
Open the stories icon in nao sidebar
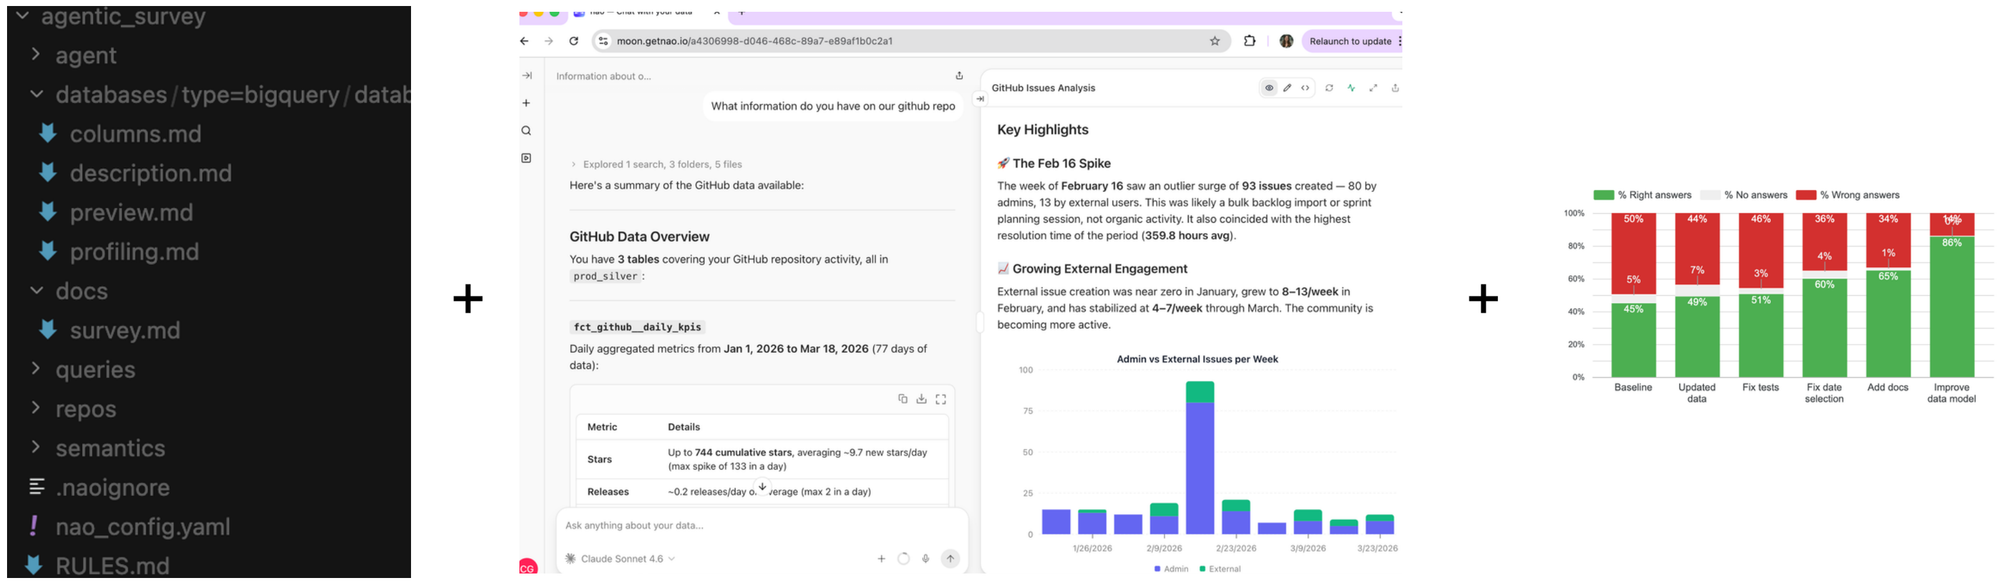tap(526, 158)
